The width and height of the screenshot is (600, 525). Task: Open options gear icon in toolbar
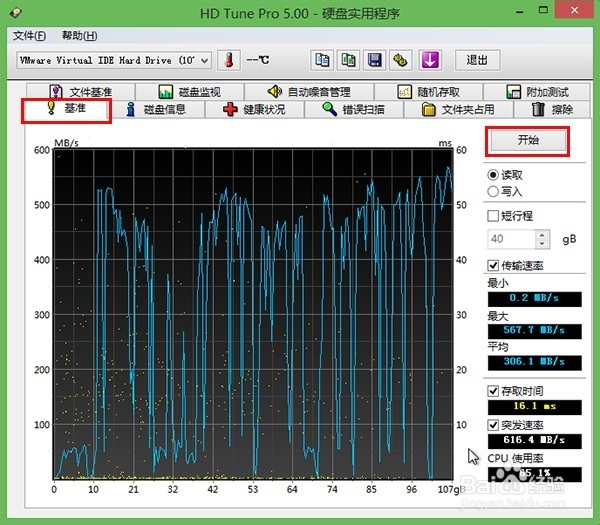[400, 60]
